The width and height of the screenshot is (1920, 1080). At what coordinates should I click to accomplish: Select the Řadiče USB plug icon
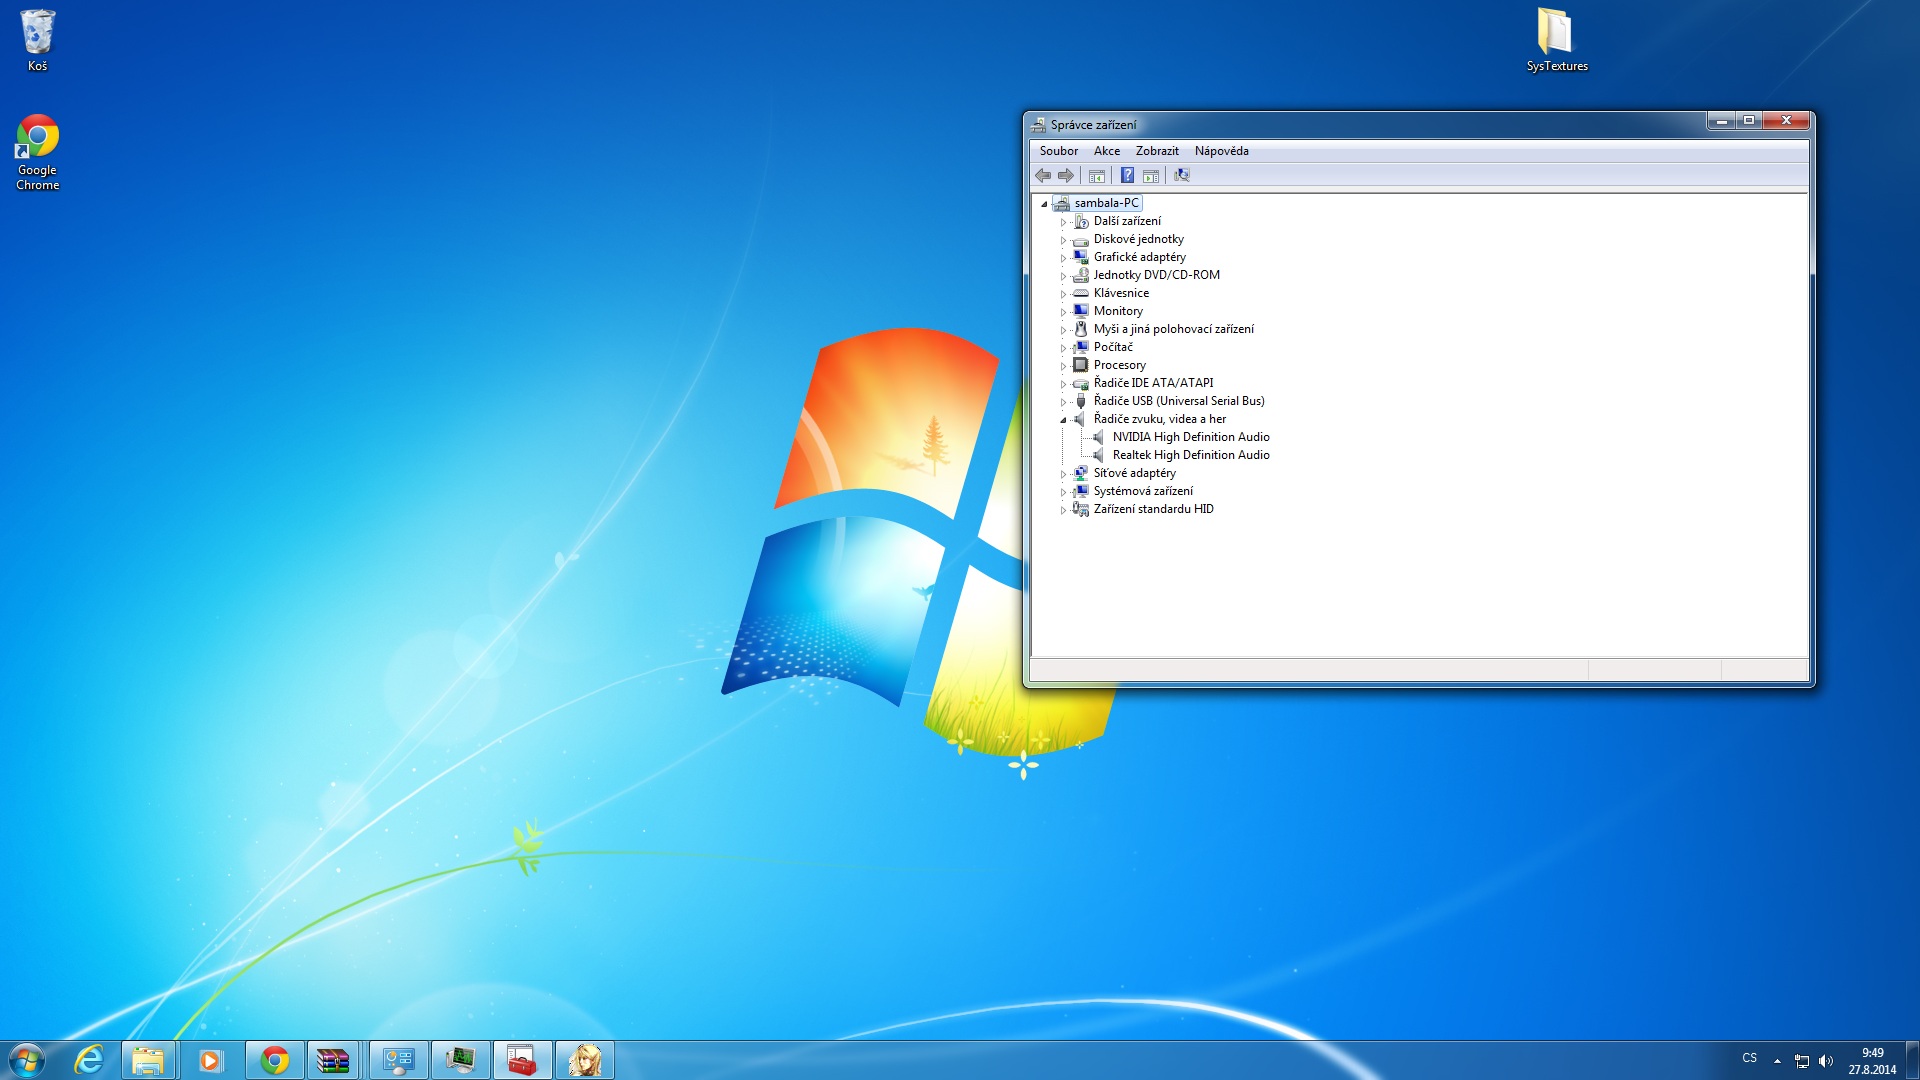(x=1081, y=401)
